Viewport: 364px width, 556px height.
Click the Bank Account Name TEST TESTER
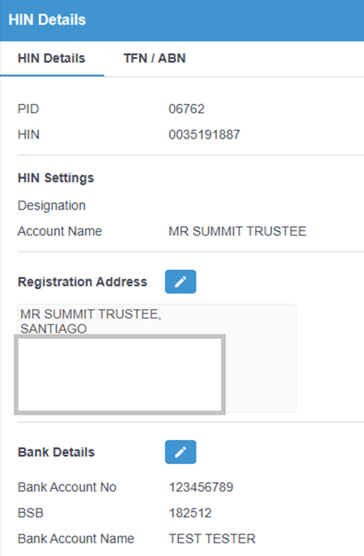(212, 539)
